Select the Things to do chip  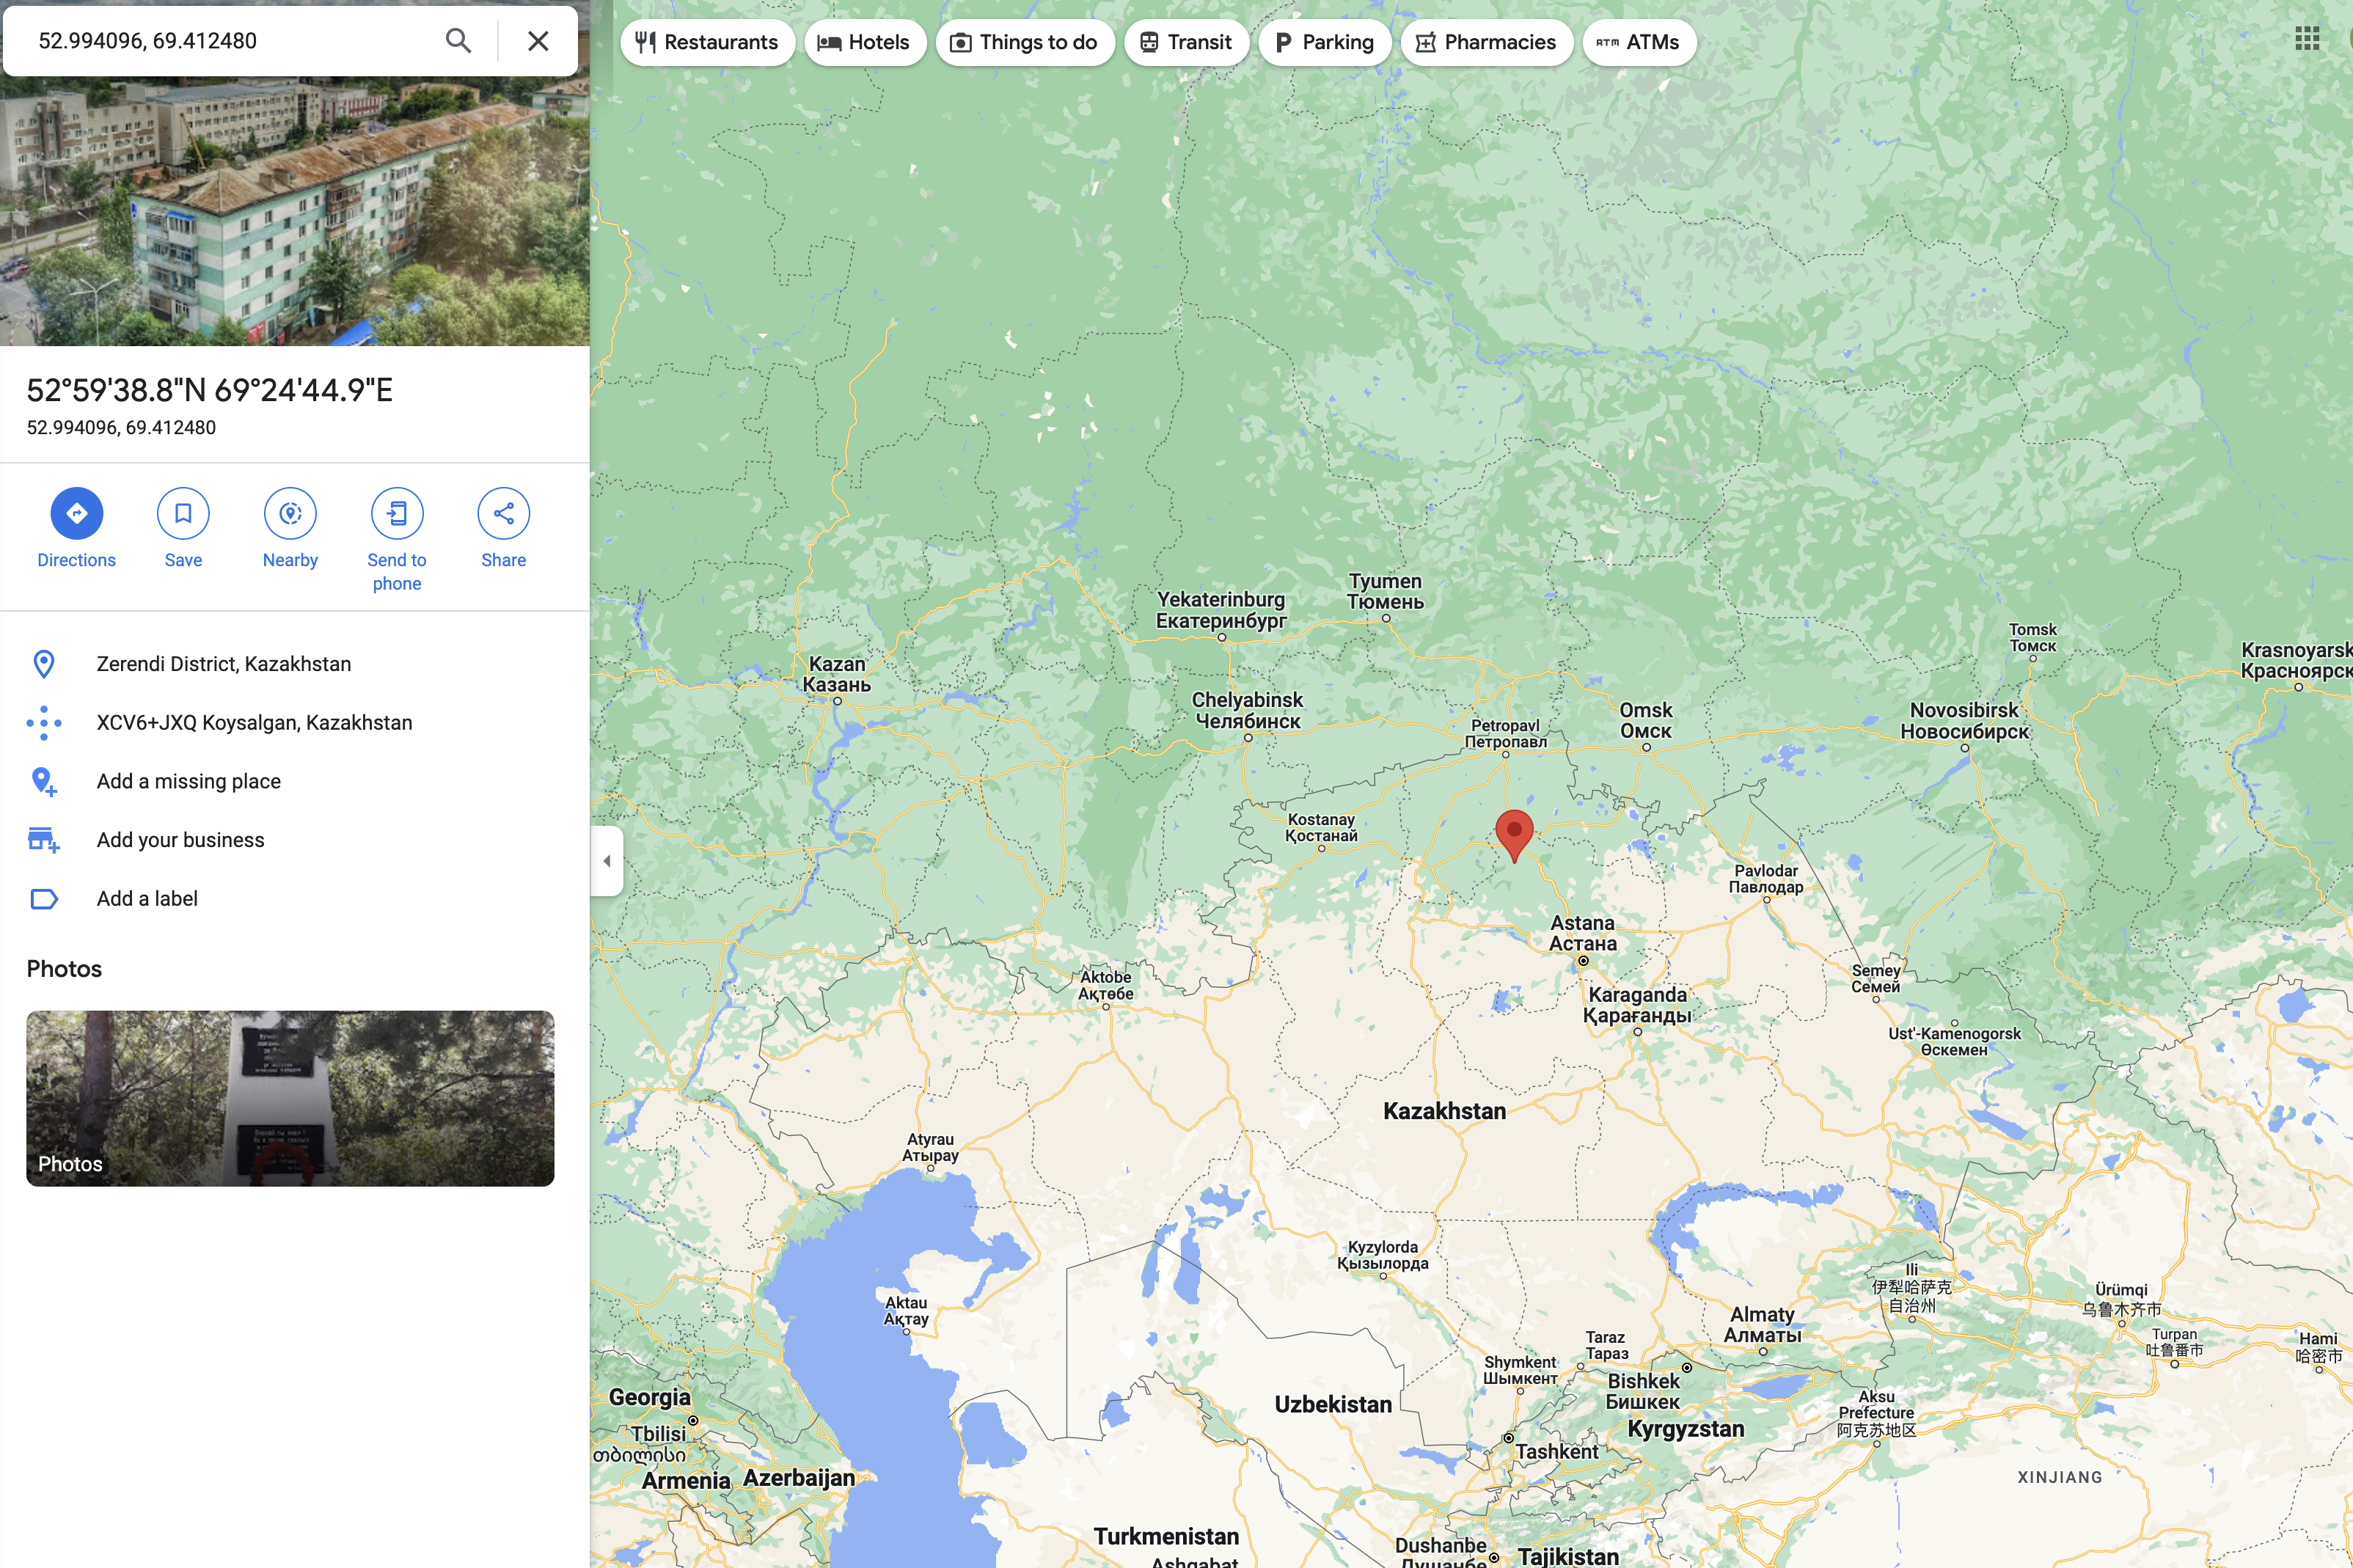tap(1024, 43)
